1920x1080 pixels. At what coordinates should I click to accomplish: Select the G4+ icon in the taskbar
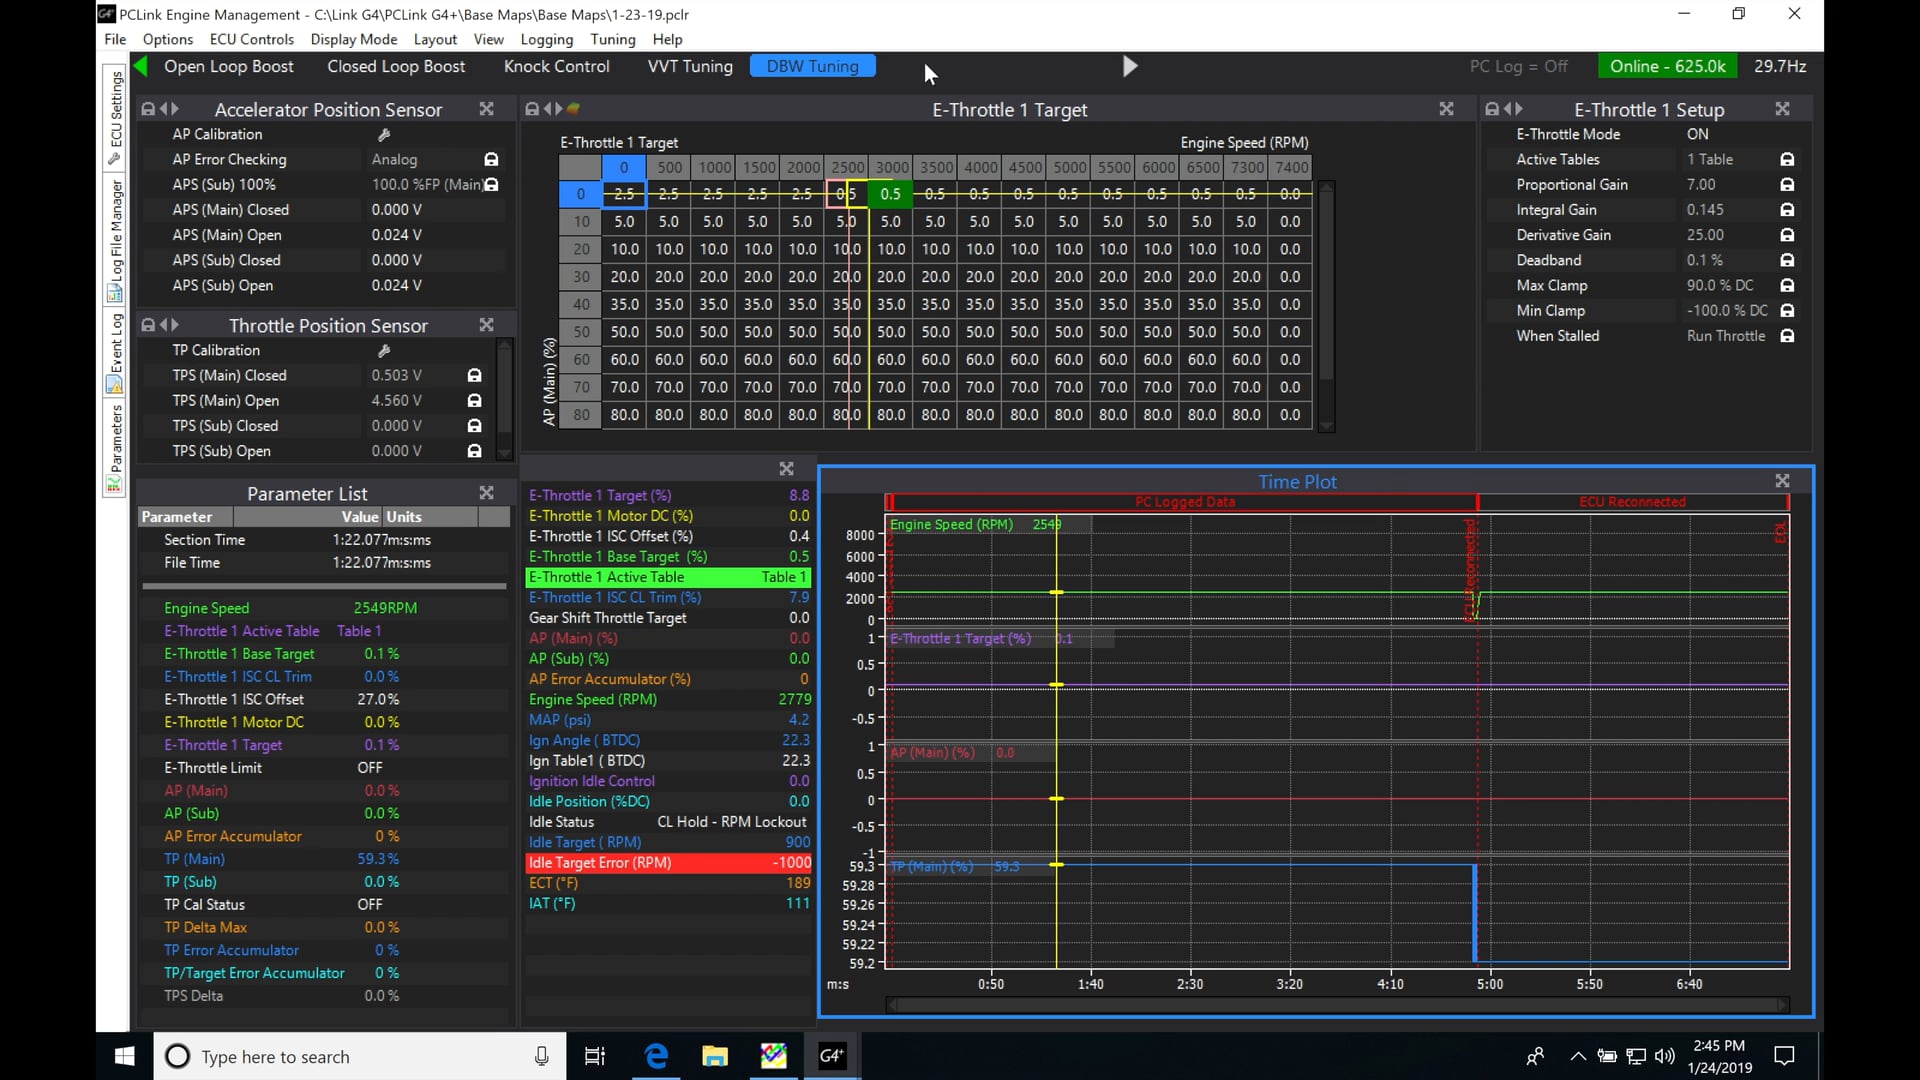coord(832,1056)
